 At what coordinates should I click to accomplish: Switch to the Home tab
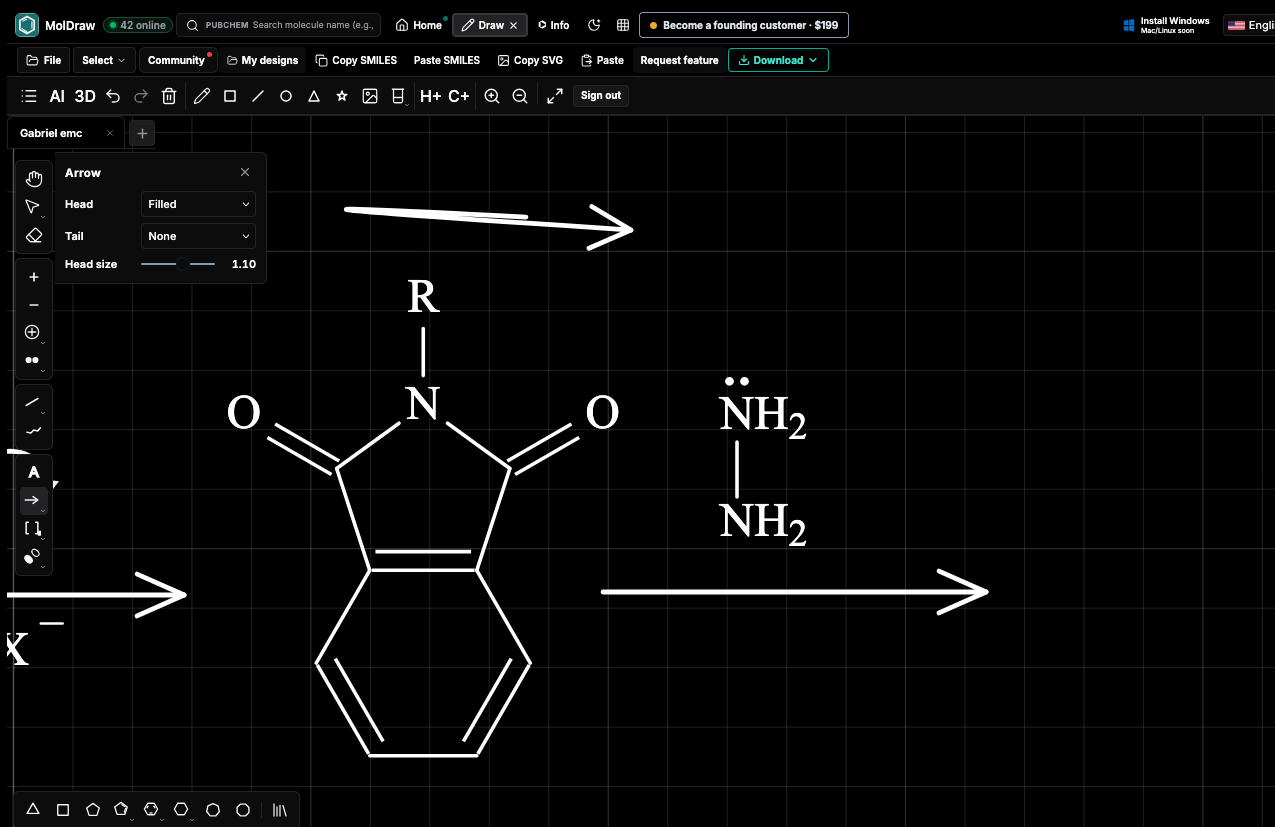pos(419,25)
